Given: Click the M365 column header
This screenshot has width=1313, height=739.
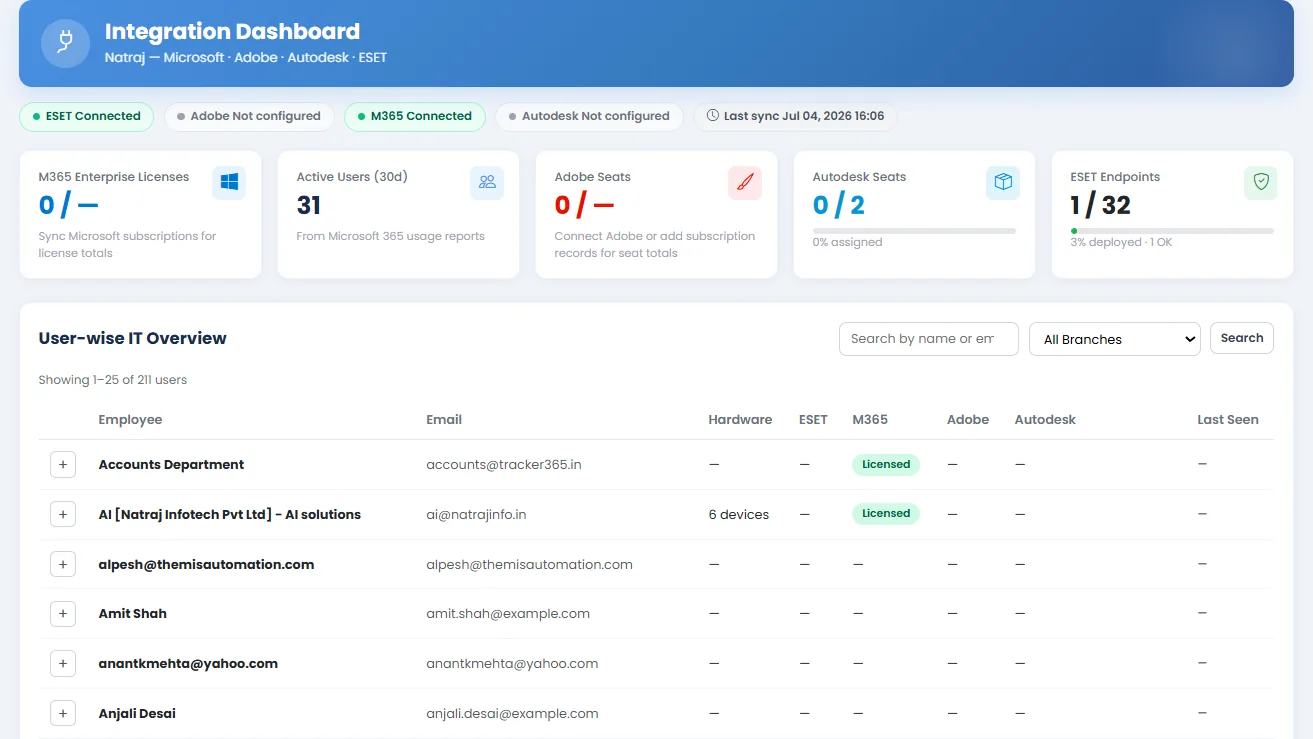Looking at the screenshot, I should pyautogui.click(x=870, y=420).
